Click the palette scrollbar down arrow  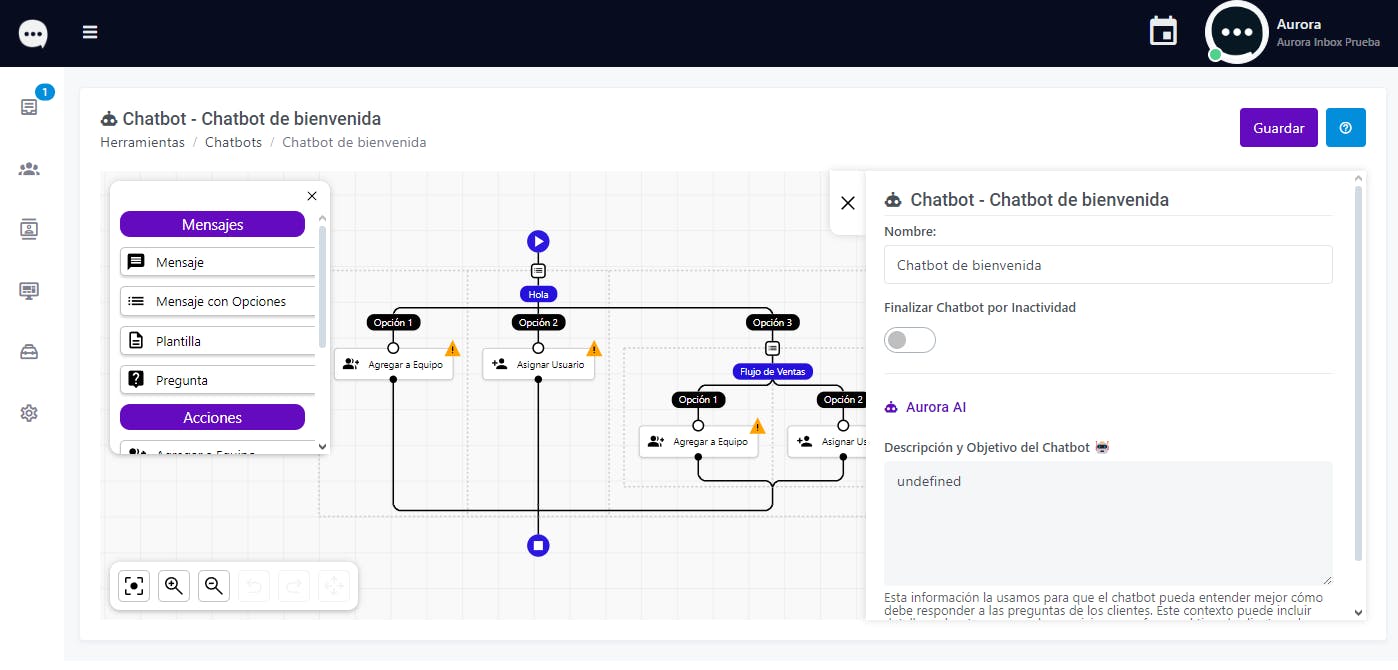coord(322,447)
